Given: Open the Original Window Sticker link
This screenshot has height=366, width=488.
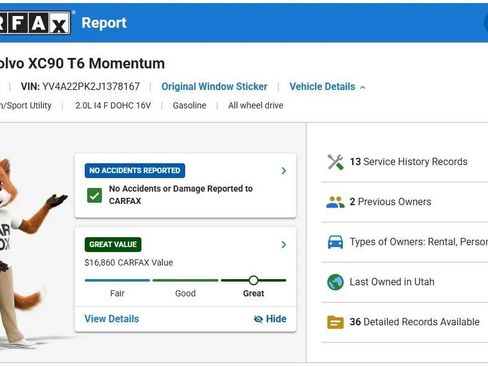Looking at the screenshot, I should tap(214, 87).
